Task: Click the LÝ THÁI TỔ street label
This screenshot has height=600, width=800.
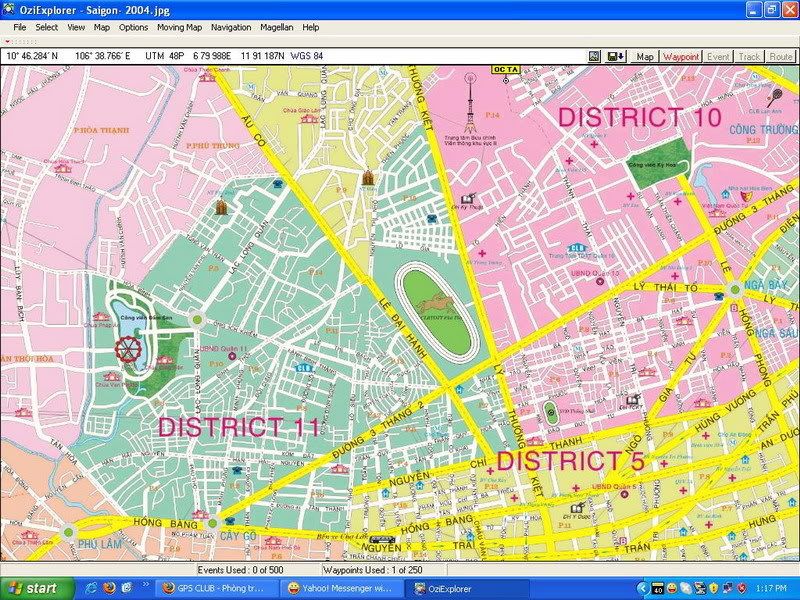Action: [x=666, y=287]
